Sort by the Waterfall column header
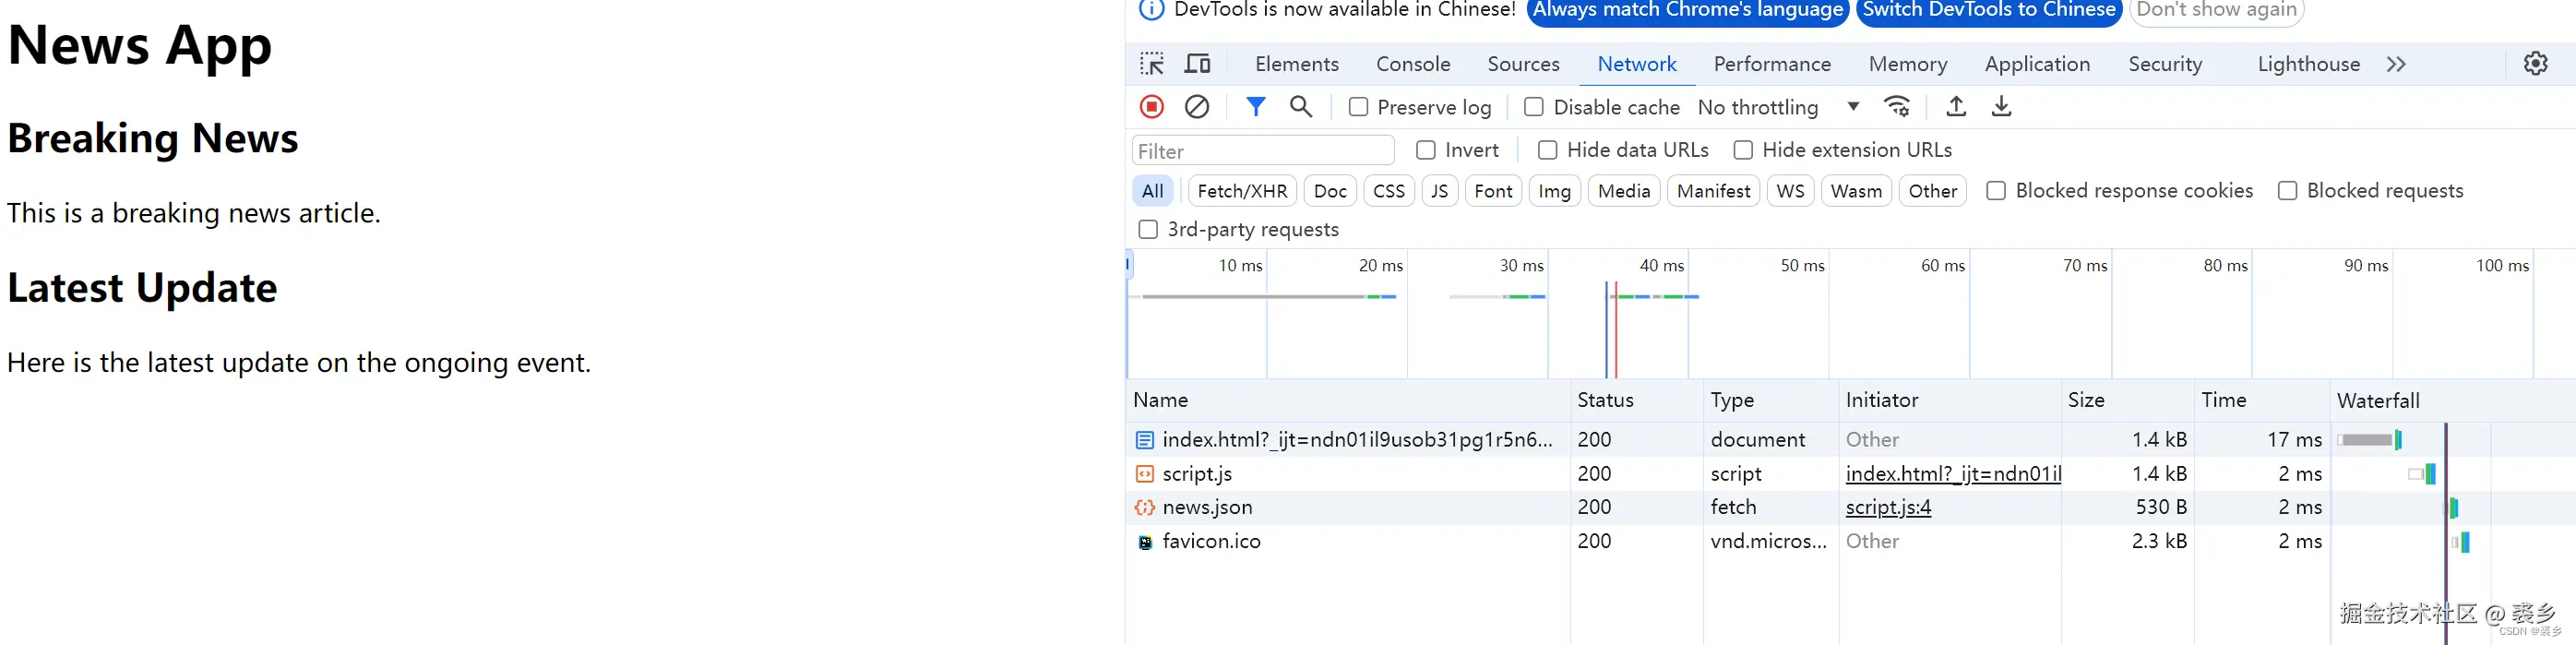 pyautogui.click(x=2453, y=400)
